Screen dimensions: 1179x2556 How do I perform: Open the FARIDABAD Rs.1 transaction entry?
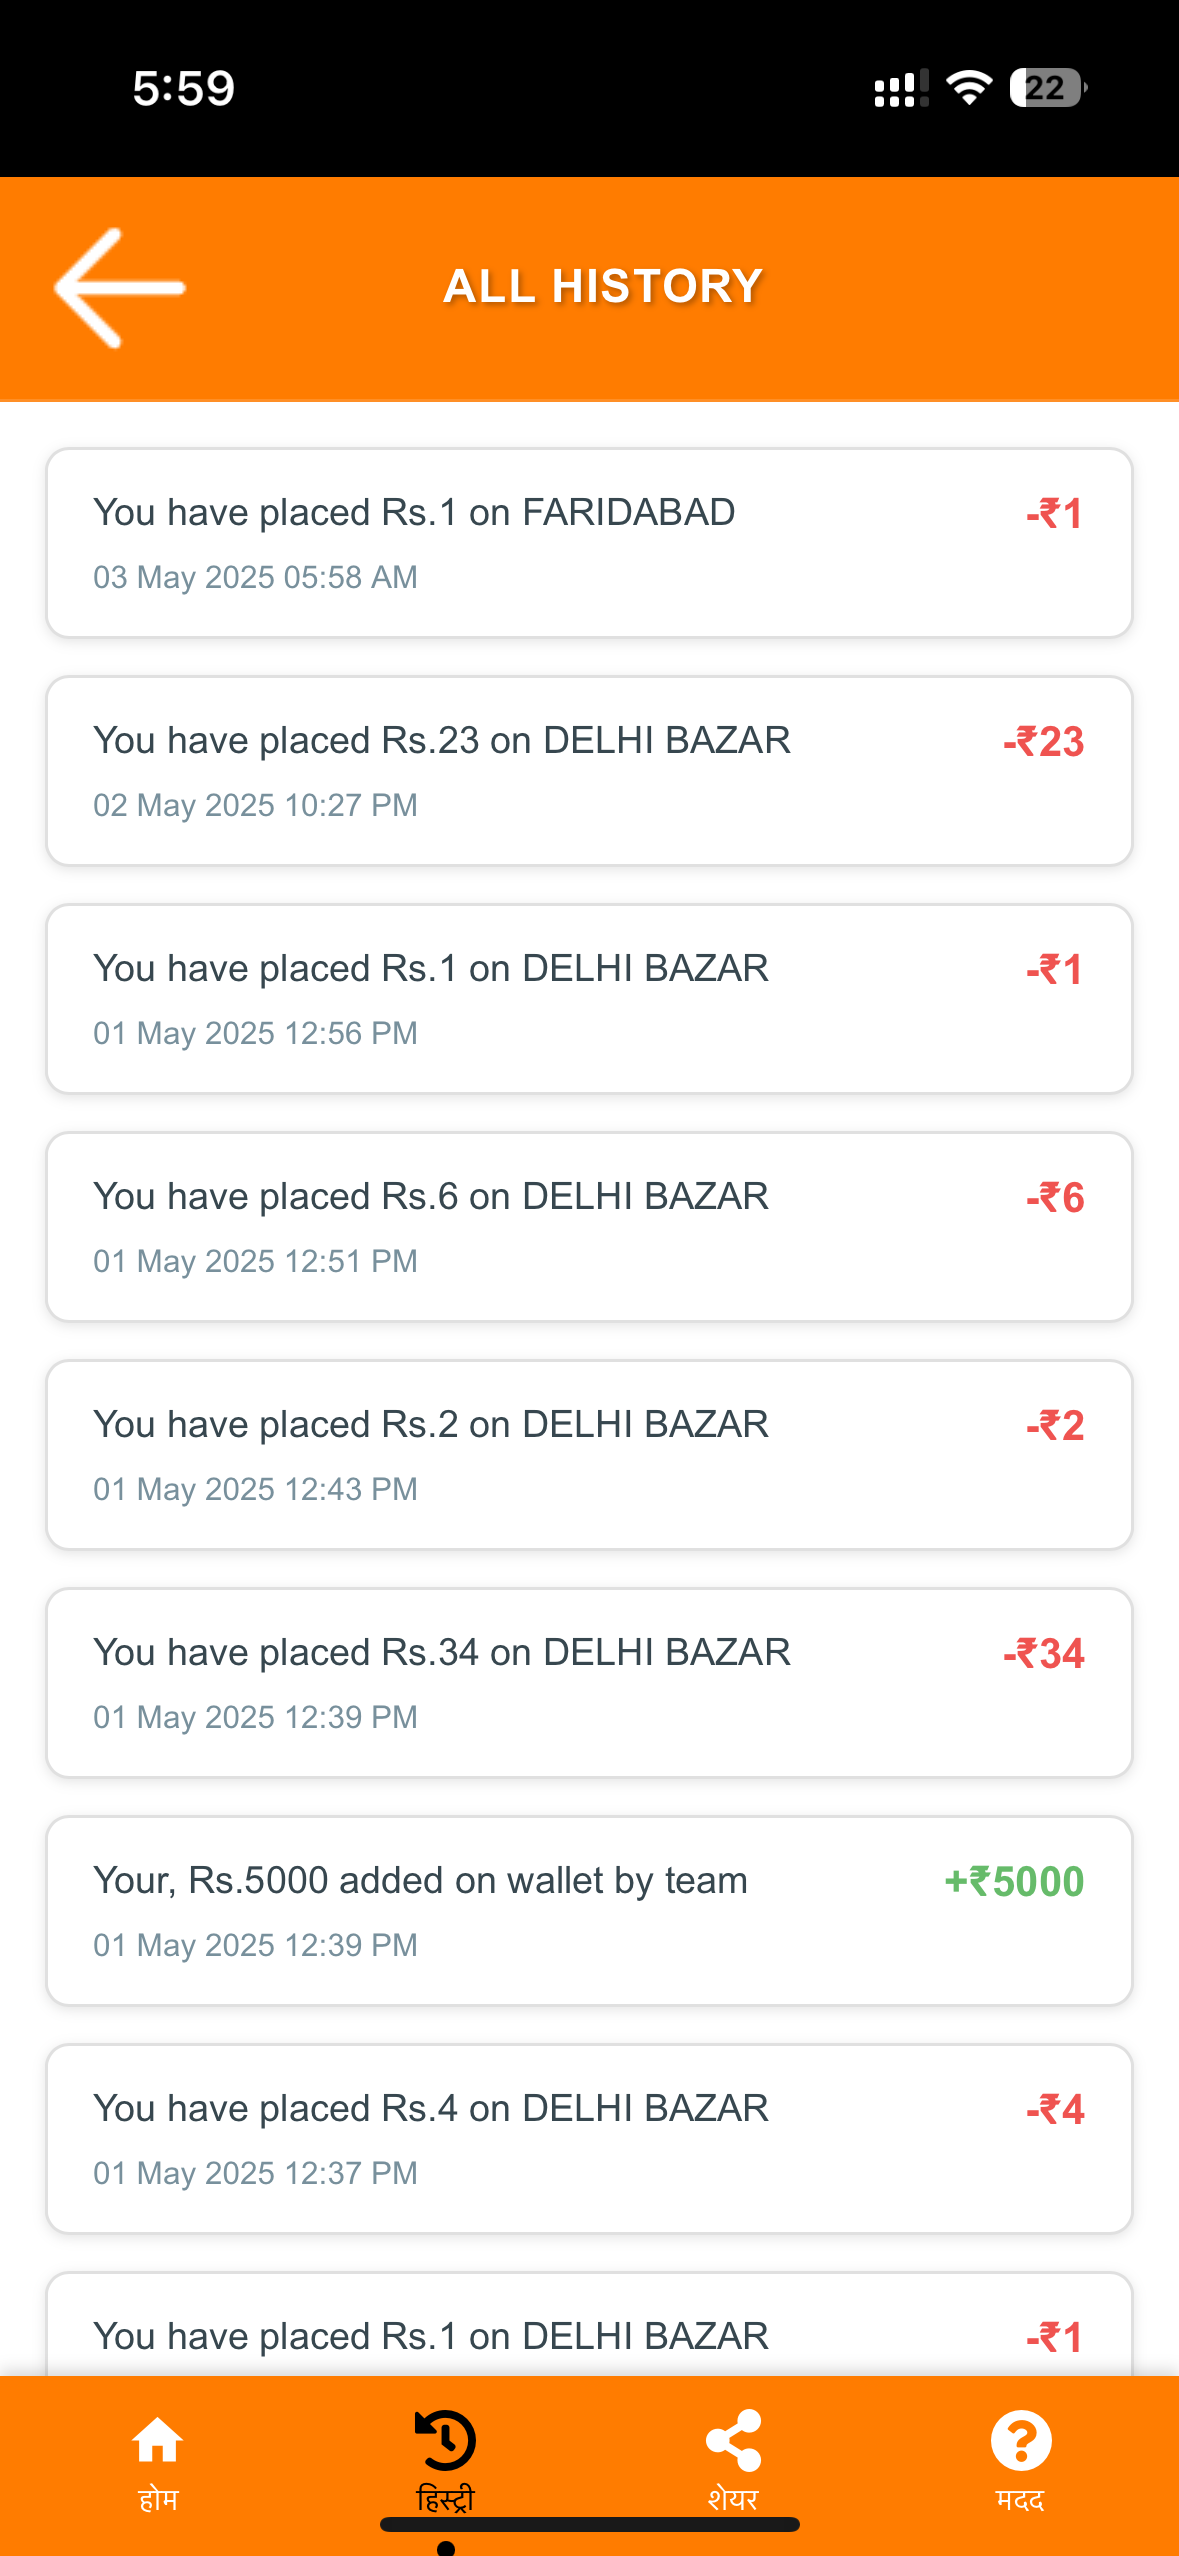[x=589, y=543]
